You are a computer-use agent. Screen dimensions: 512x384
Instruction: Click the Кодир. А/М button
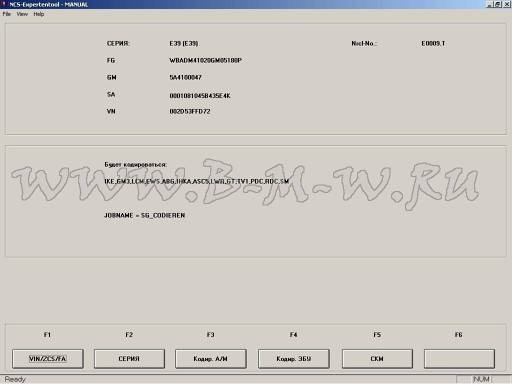tap(211, 359)
